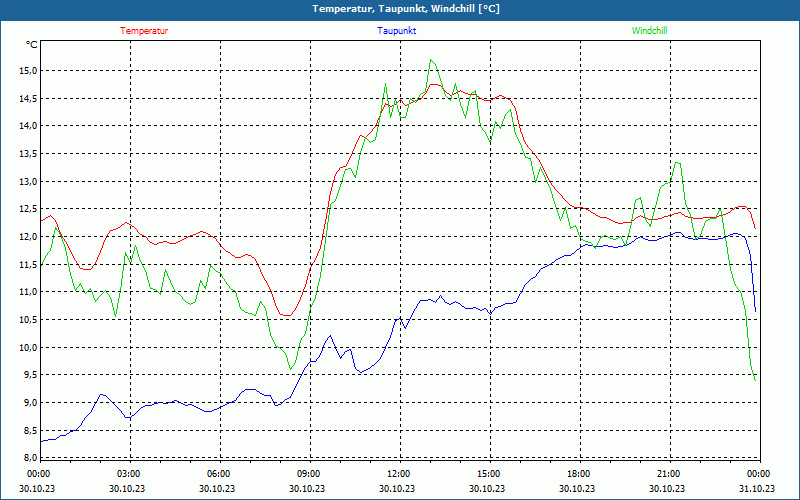
Task: Click the 18:00 time axis label
Action: pos(579,474)
